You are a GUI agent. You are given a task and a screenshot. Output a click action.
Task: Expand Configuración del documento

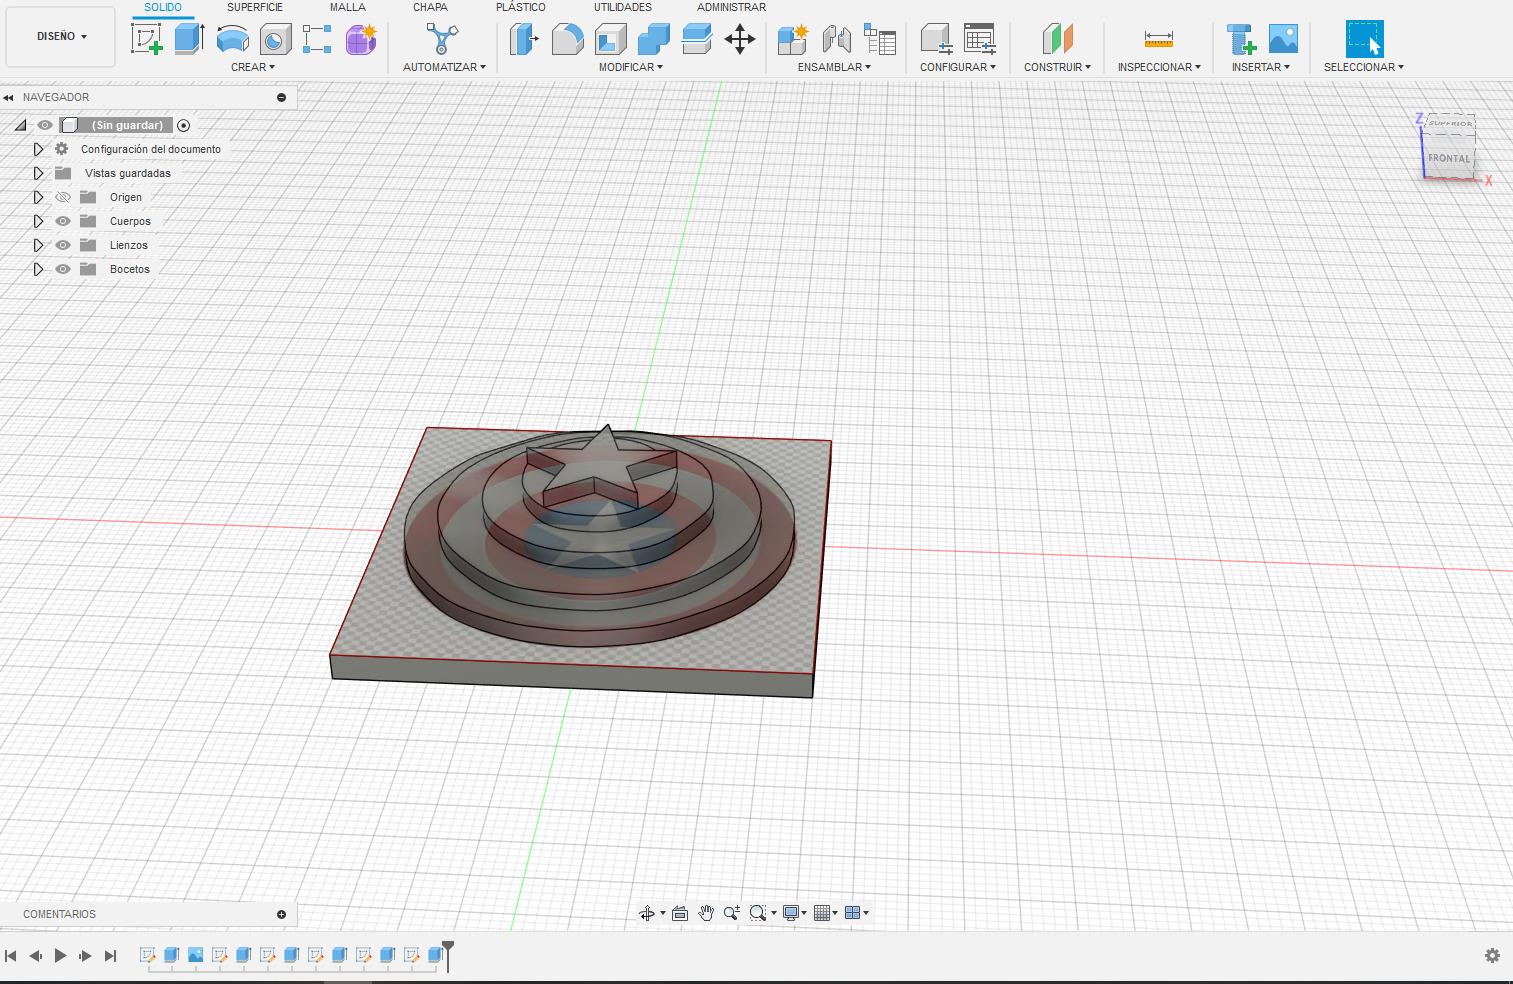tap(38, 149)
